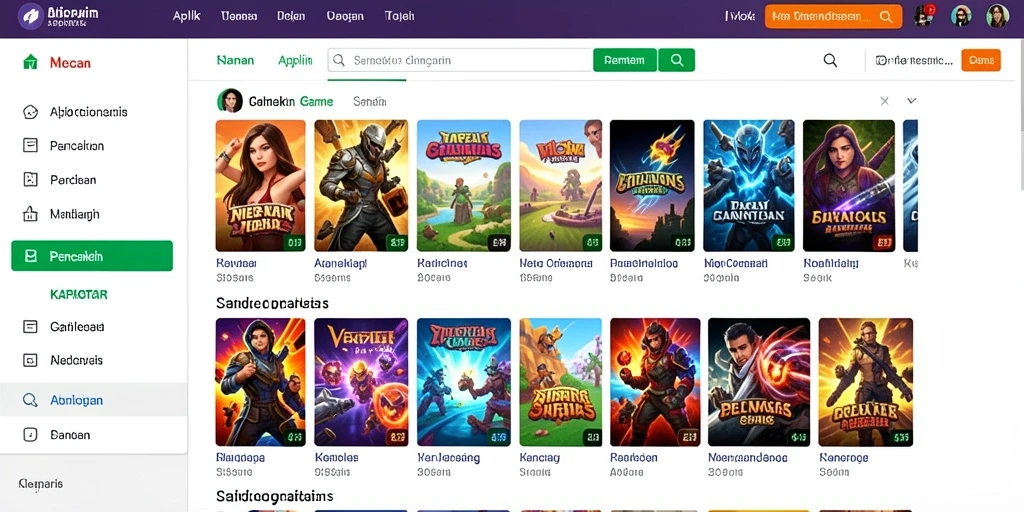Click the Galnekin Game heading text
1024x512 pixels.
pos(291,101)
